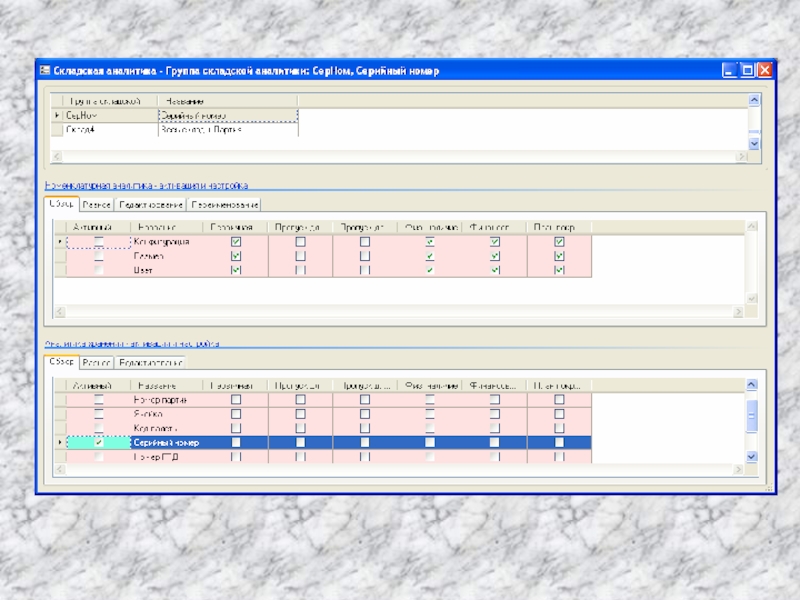Image resolution: width=800 pixels, height=600 pixels.
Task: Tick the Active checkbox for Конфигурация
Action: coord(99,241)
